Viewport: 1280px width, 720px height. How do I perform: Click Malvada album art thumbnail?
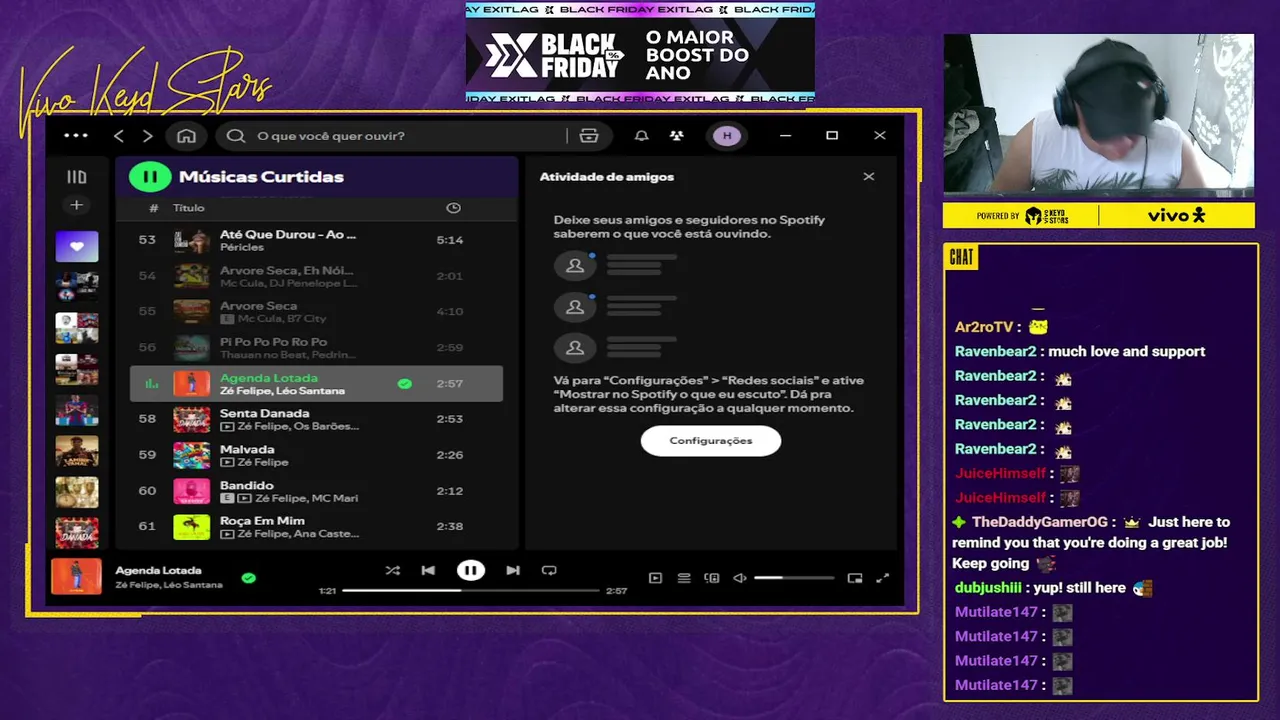pos(192,455)
